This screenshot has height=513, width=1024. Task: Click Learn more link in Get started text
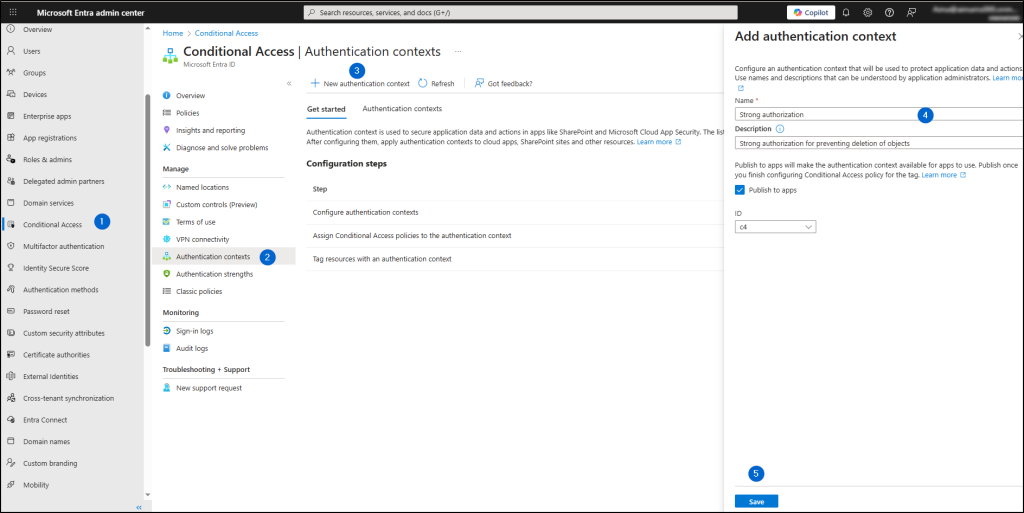[659, 142]
